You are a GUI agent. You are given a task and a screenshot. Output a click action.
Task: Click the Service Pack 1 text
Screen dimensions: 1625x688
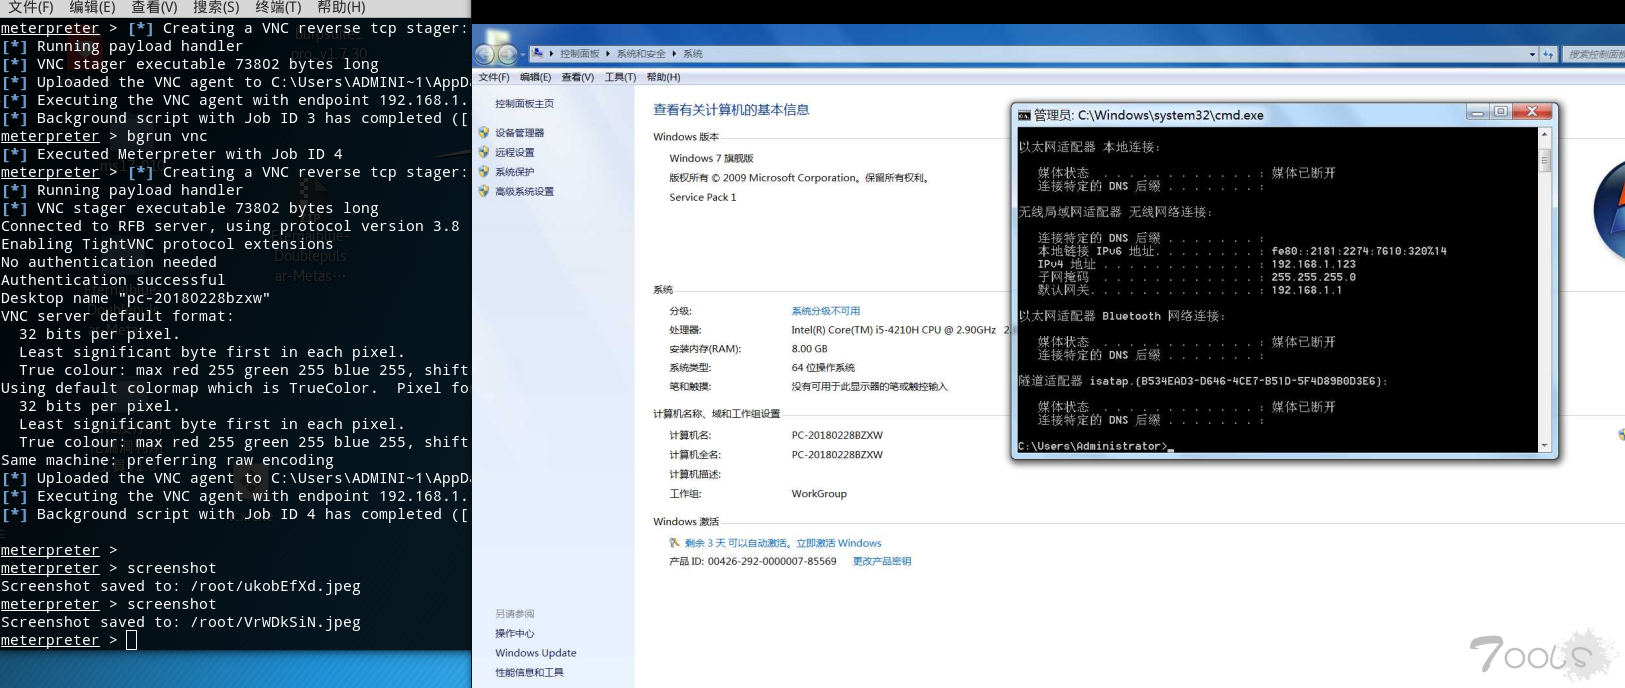coord(702,197)
